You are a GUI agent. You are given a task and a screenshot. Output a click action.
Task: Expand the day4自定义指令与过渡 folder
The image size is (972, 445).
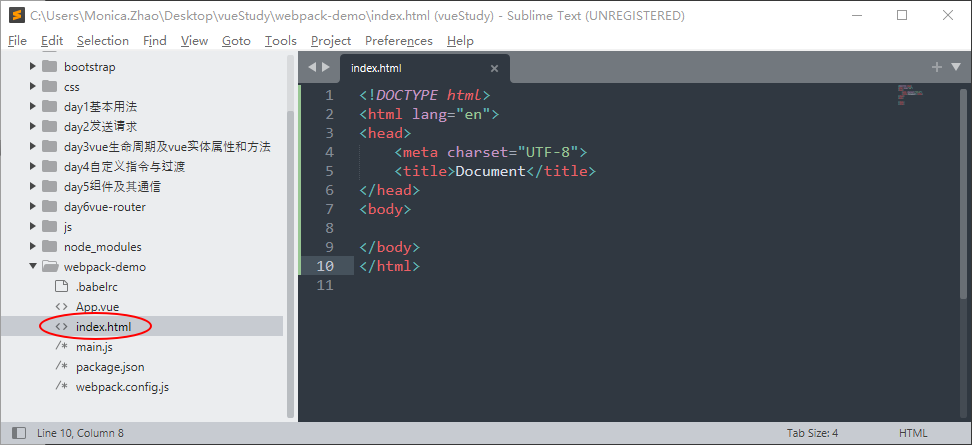[x=33, y=167]
